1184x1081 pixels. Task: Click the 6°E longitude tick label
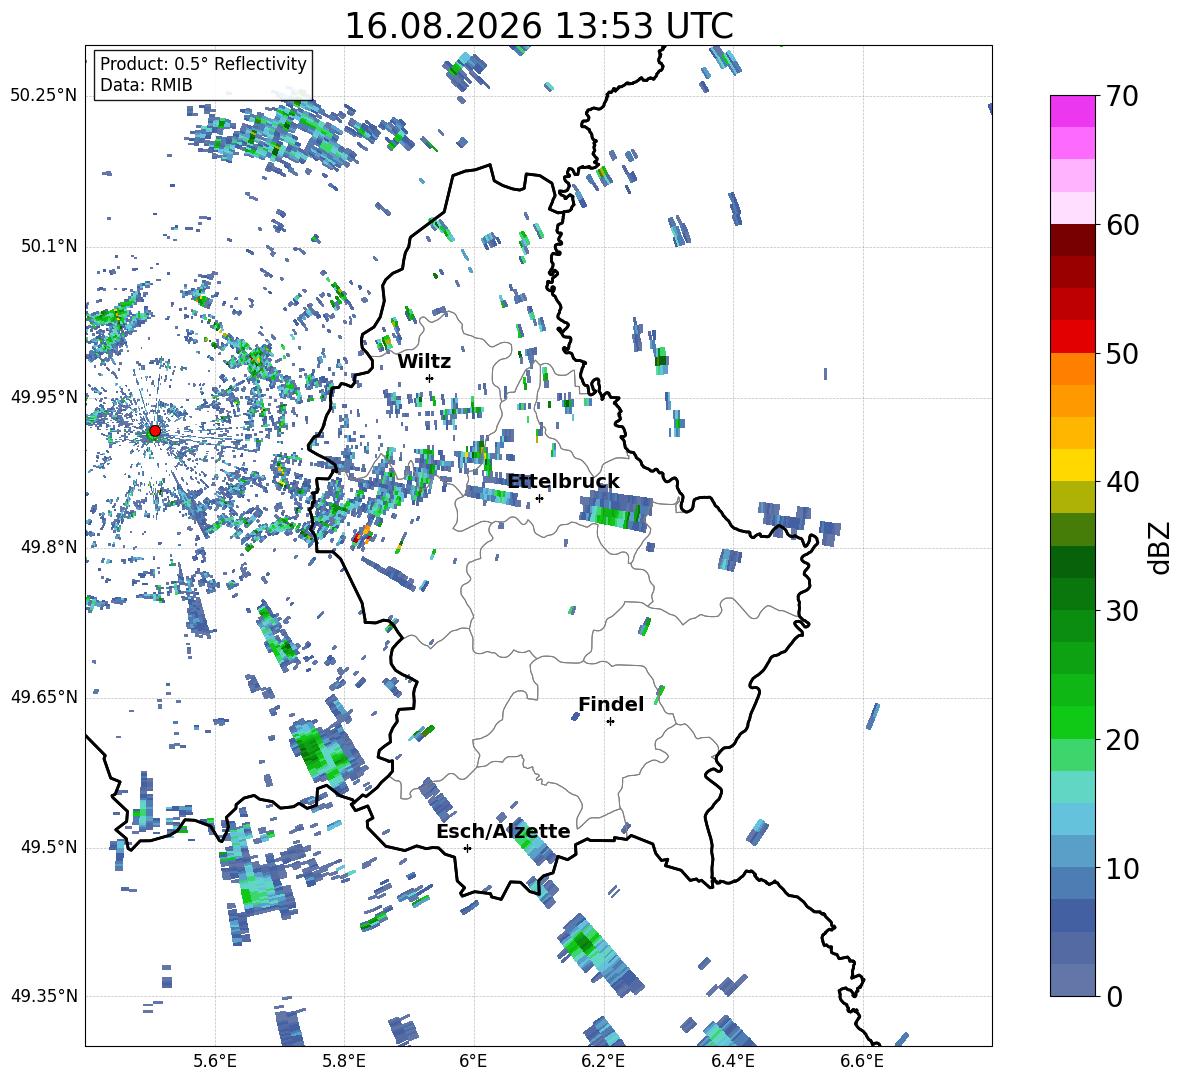click(x=473, y=1061)
